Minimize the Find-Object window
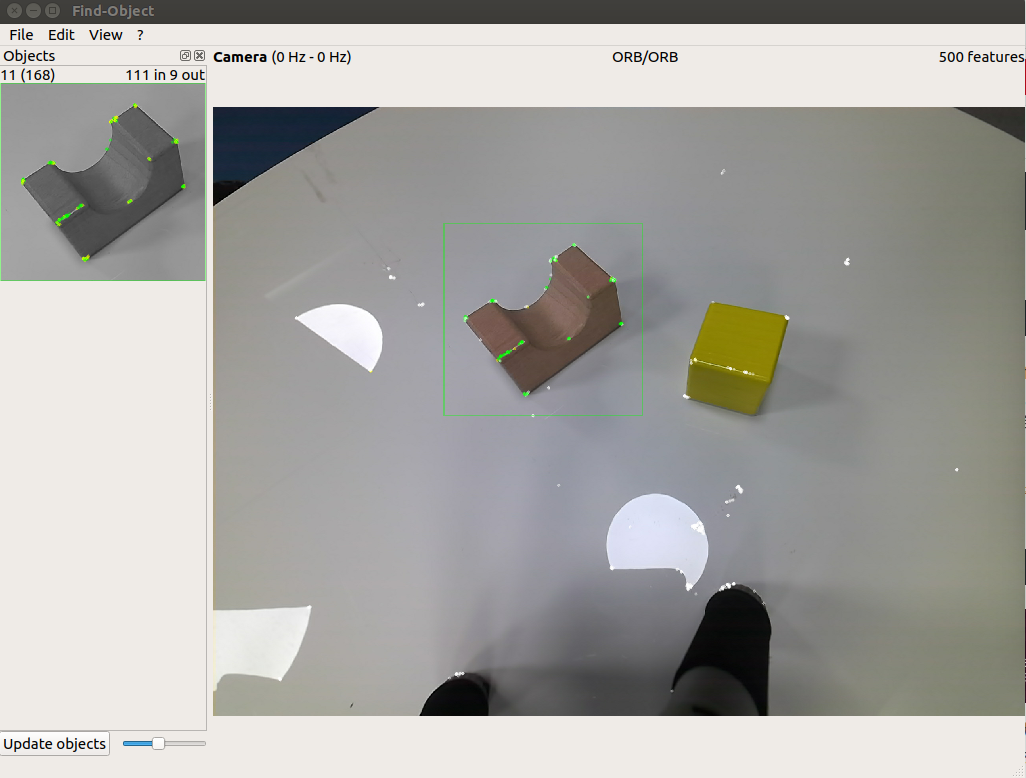 (x=33, y=10)
